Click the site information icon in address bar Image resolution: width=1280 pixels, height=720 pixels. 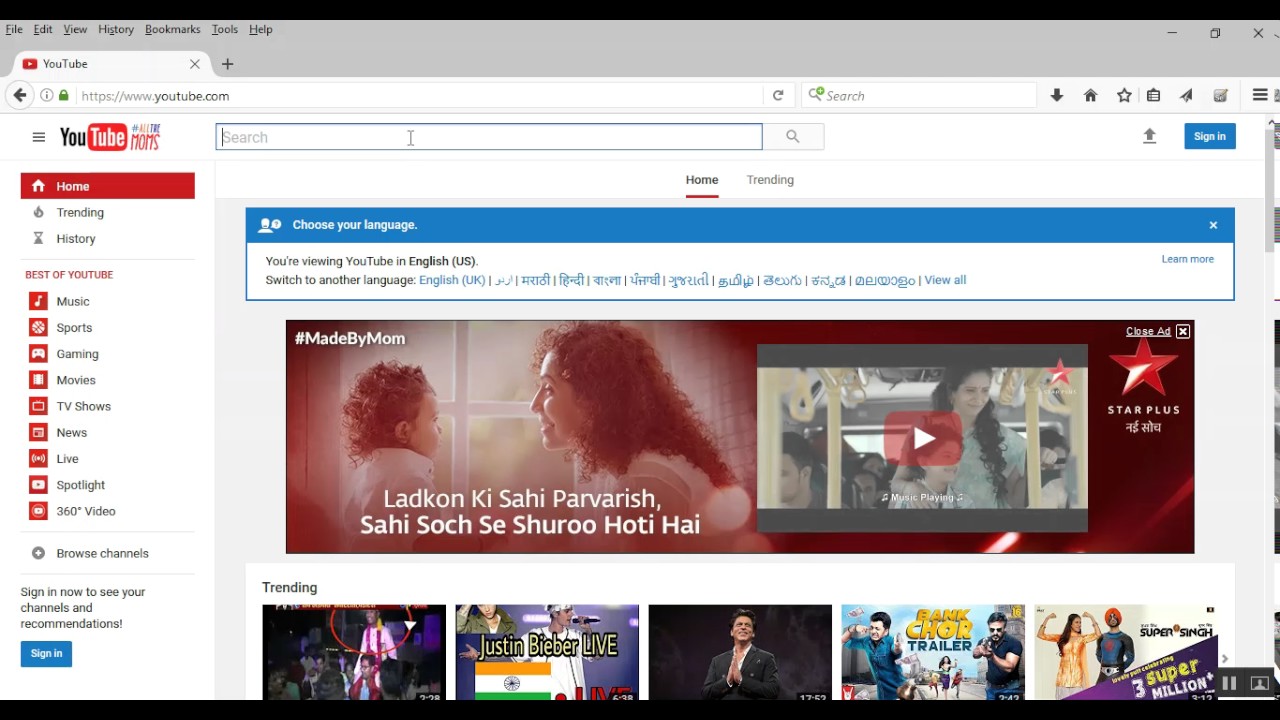46,96
